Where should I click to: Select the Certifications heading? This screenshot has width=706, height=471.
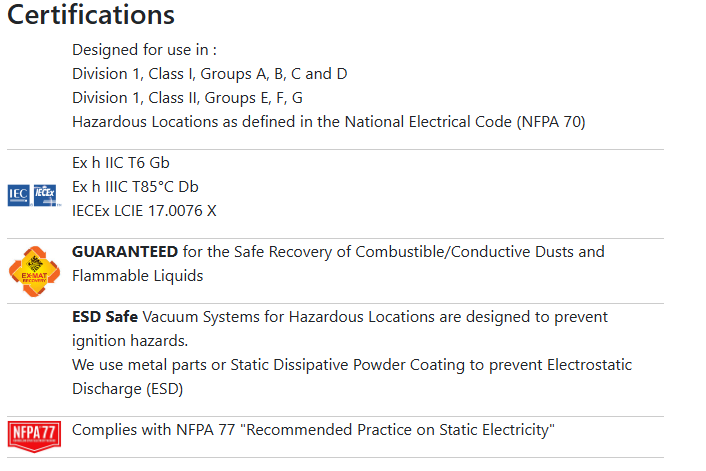(x=91, y=15)
